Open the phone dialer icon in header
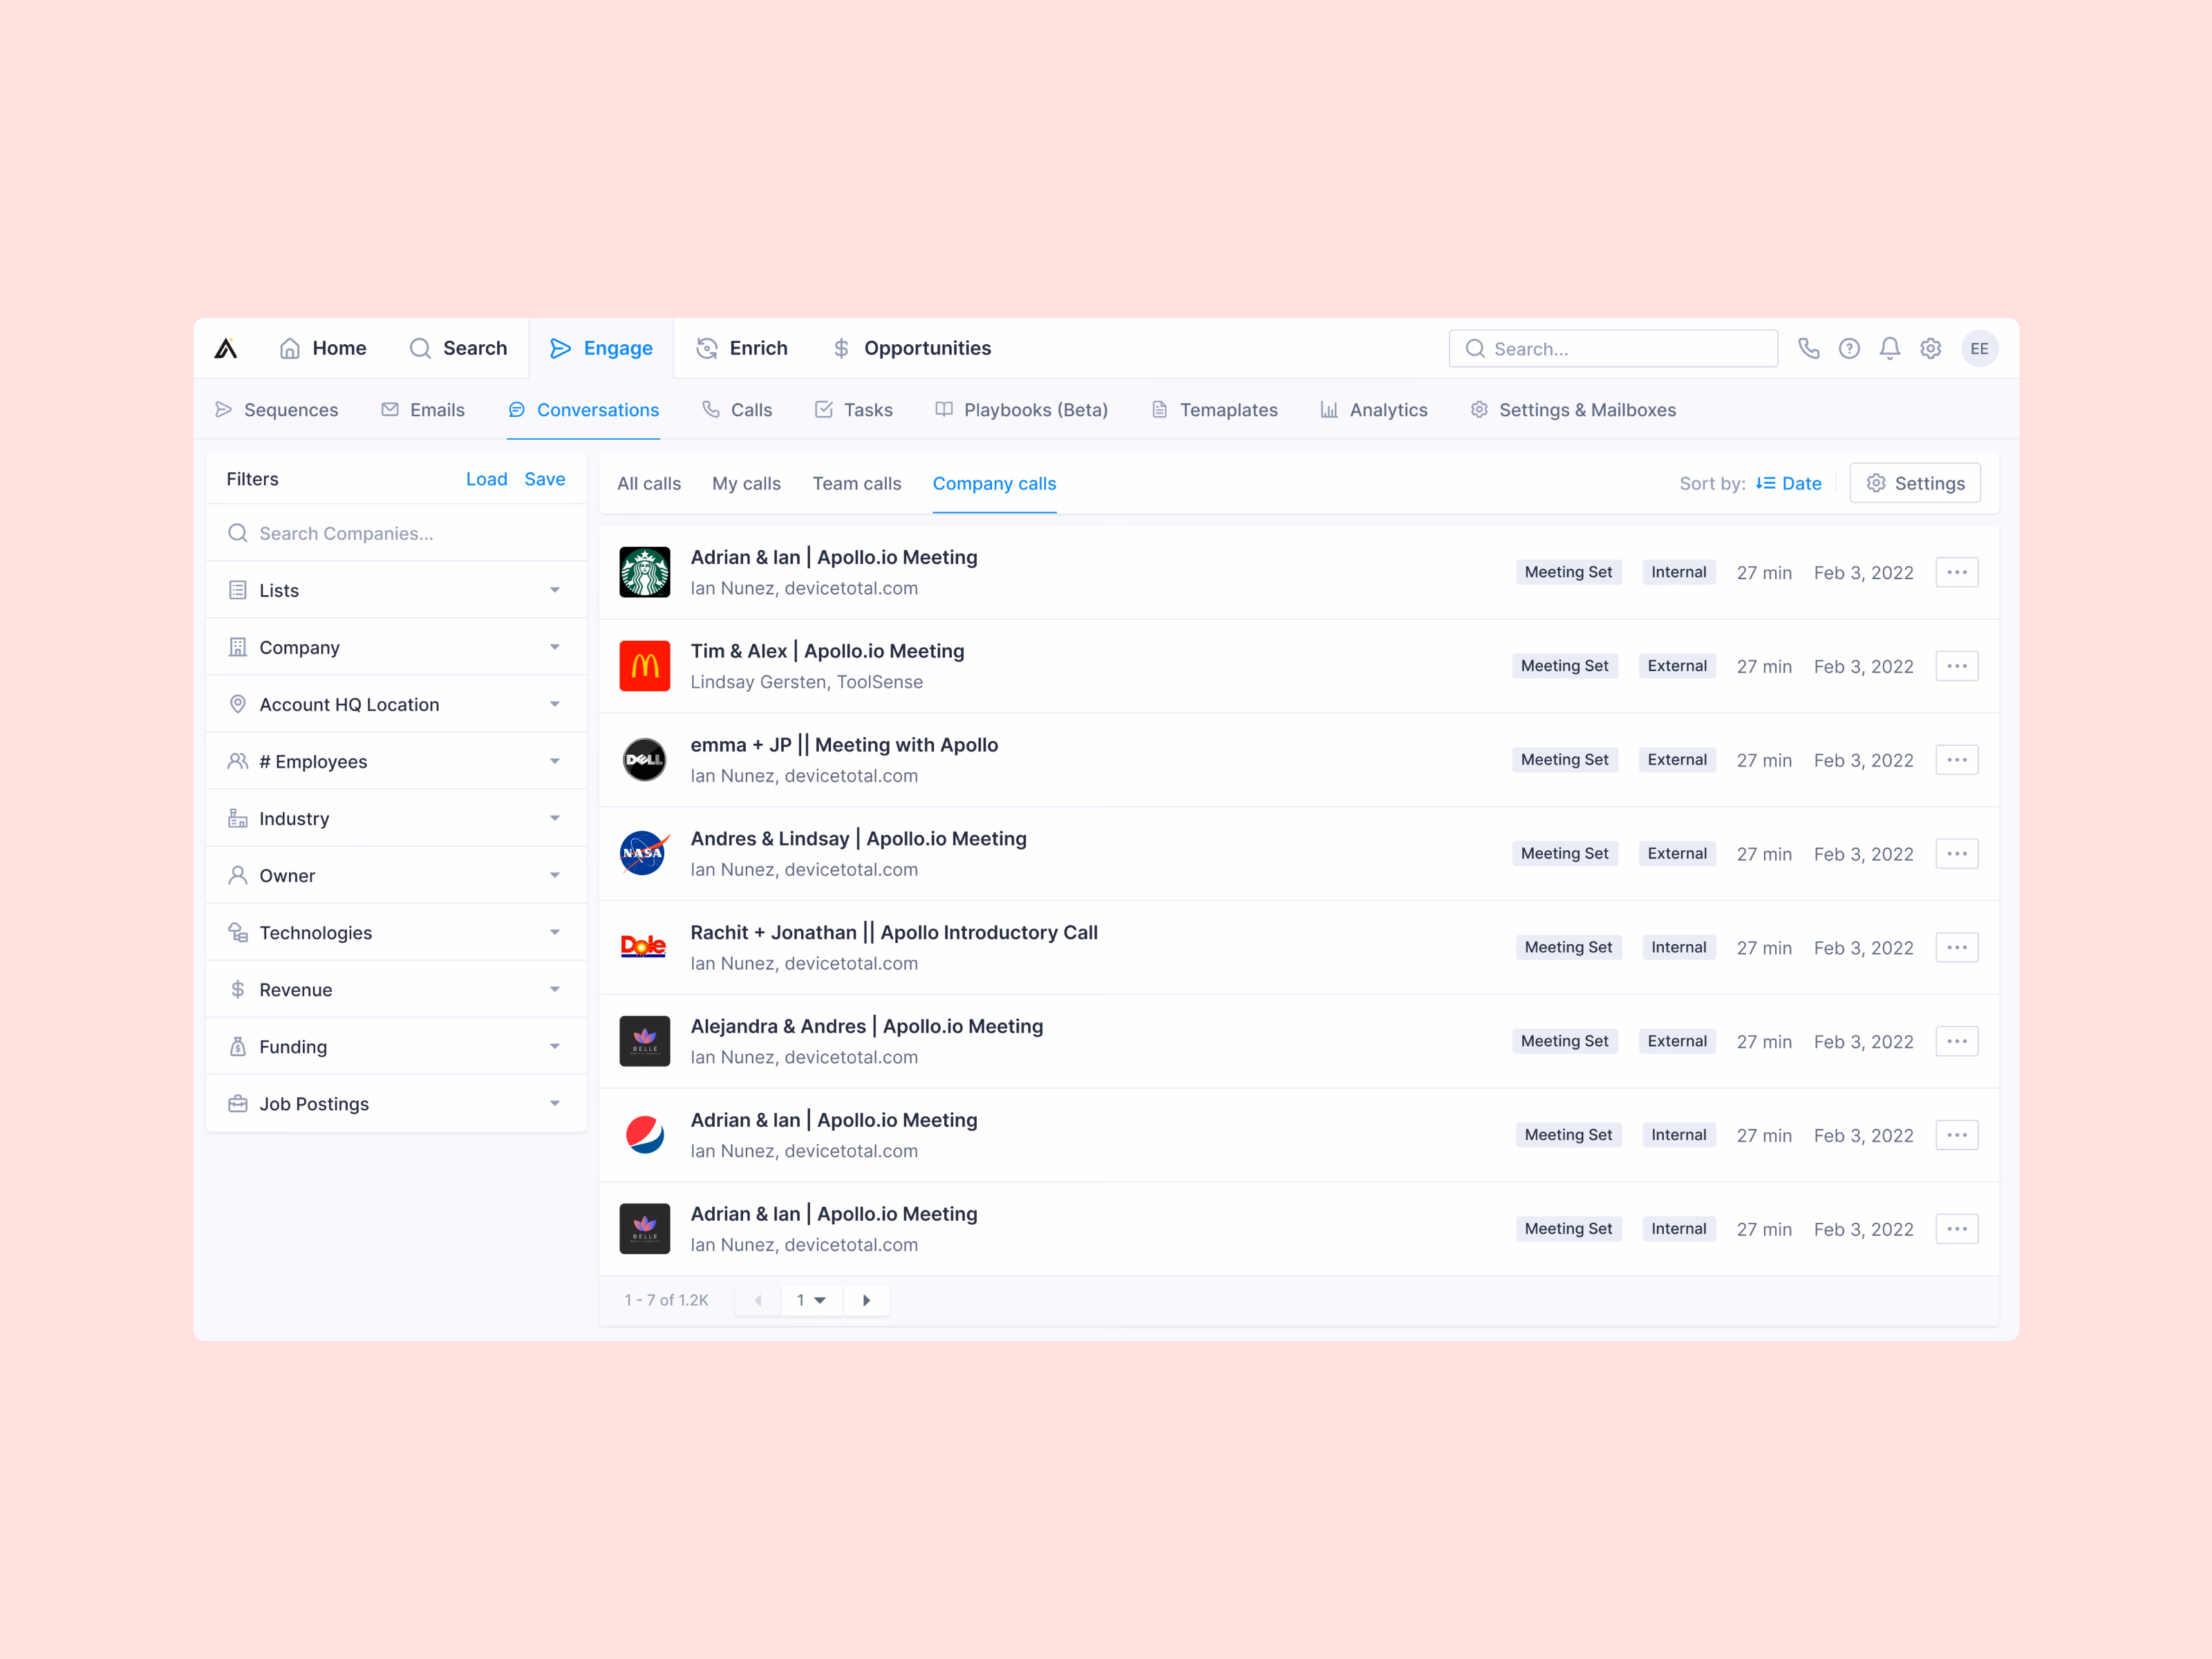Viewport: 2212px width, 1659px height. (x=1808, y=348)
